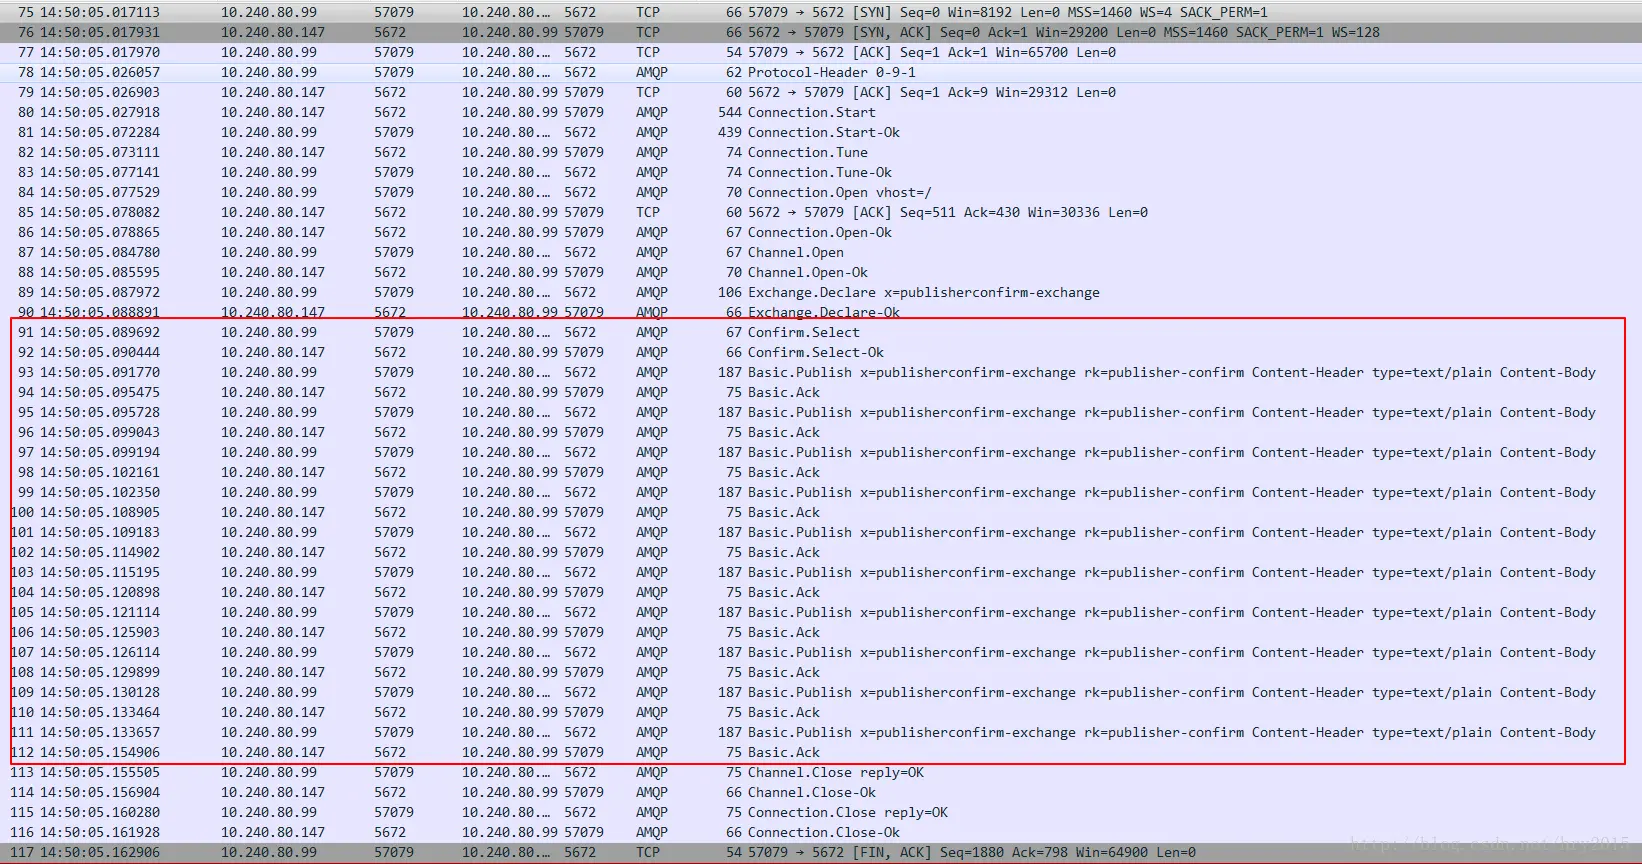This screenshot has width=1642, height=864.
Task: Select packet 83 Connection.Tune-Ok row
Action: coord(821,172)
